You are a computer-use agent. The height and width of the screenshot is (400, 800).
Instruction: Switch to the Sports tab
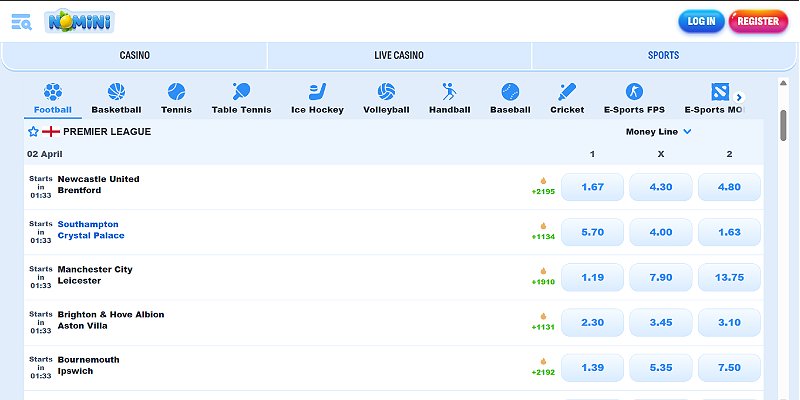(x=663, y=56)
